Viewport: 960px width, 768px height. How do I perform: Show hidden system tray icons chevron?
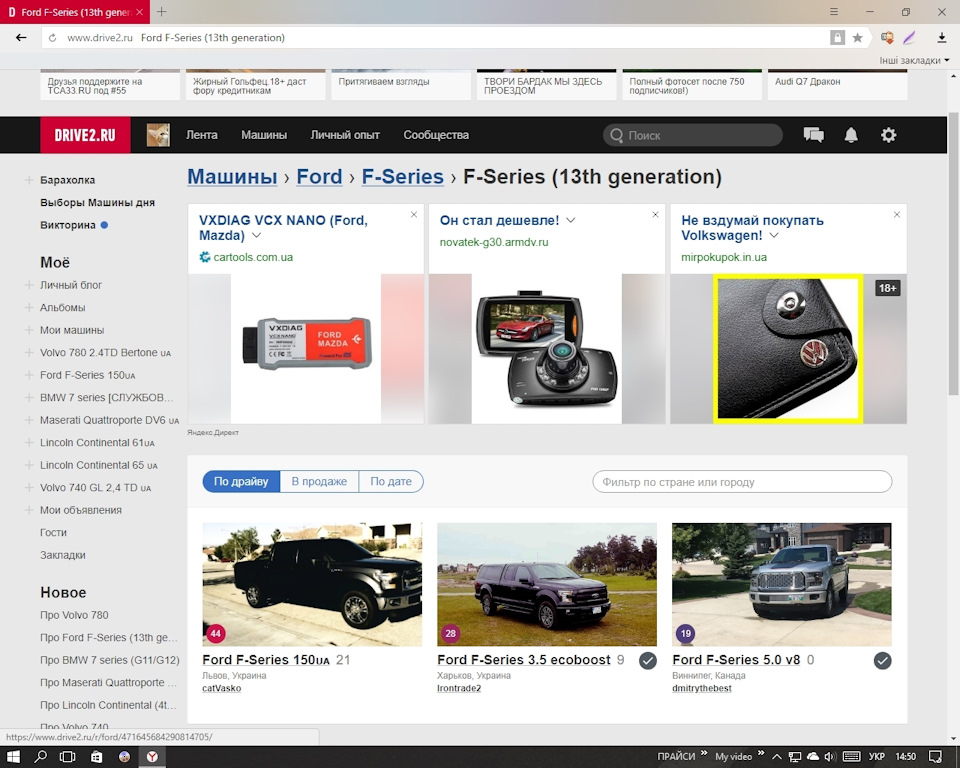point(776,756)
